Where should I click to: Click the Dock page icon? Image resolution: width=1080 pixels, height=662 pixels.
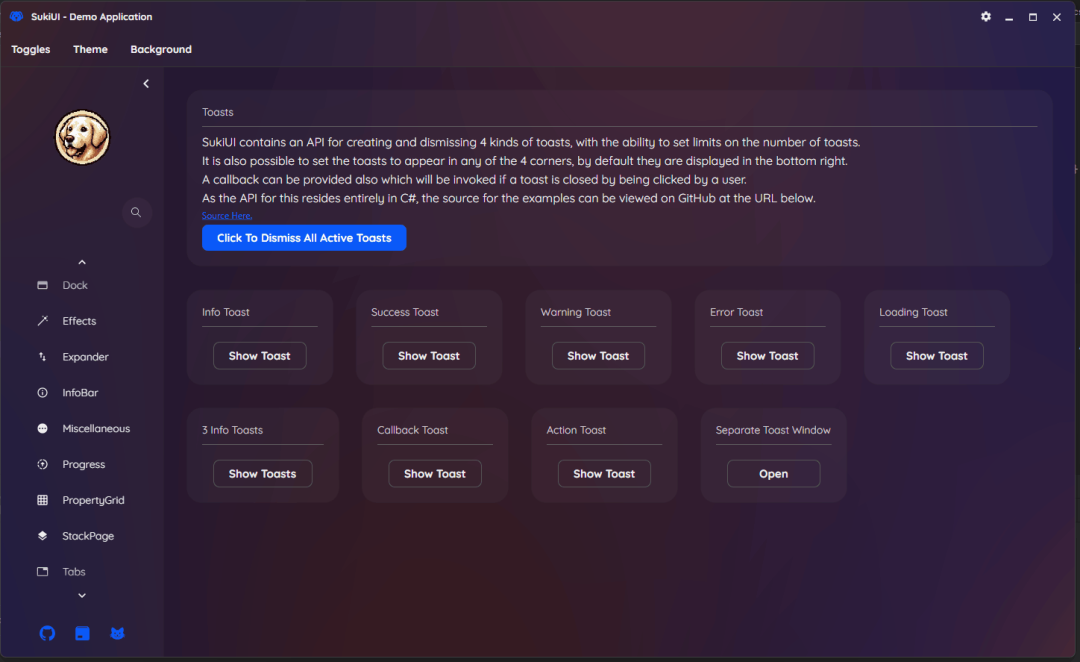click(x=43, y=285)
